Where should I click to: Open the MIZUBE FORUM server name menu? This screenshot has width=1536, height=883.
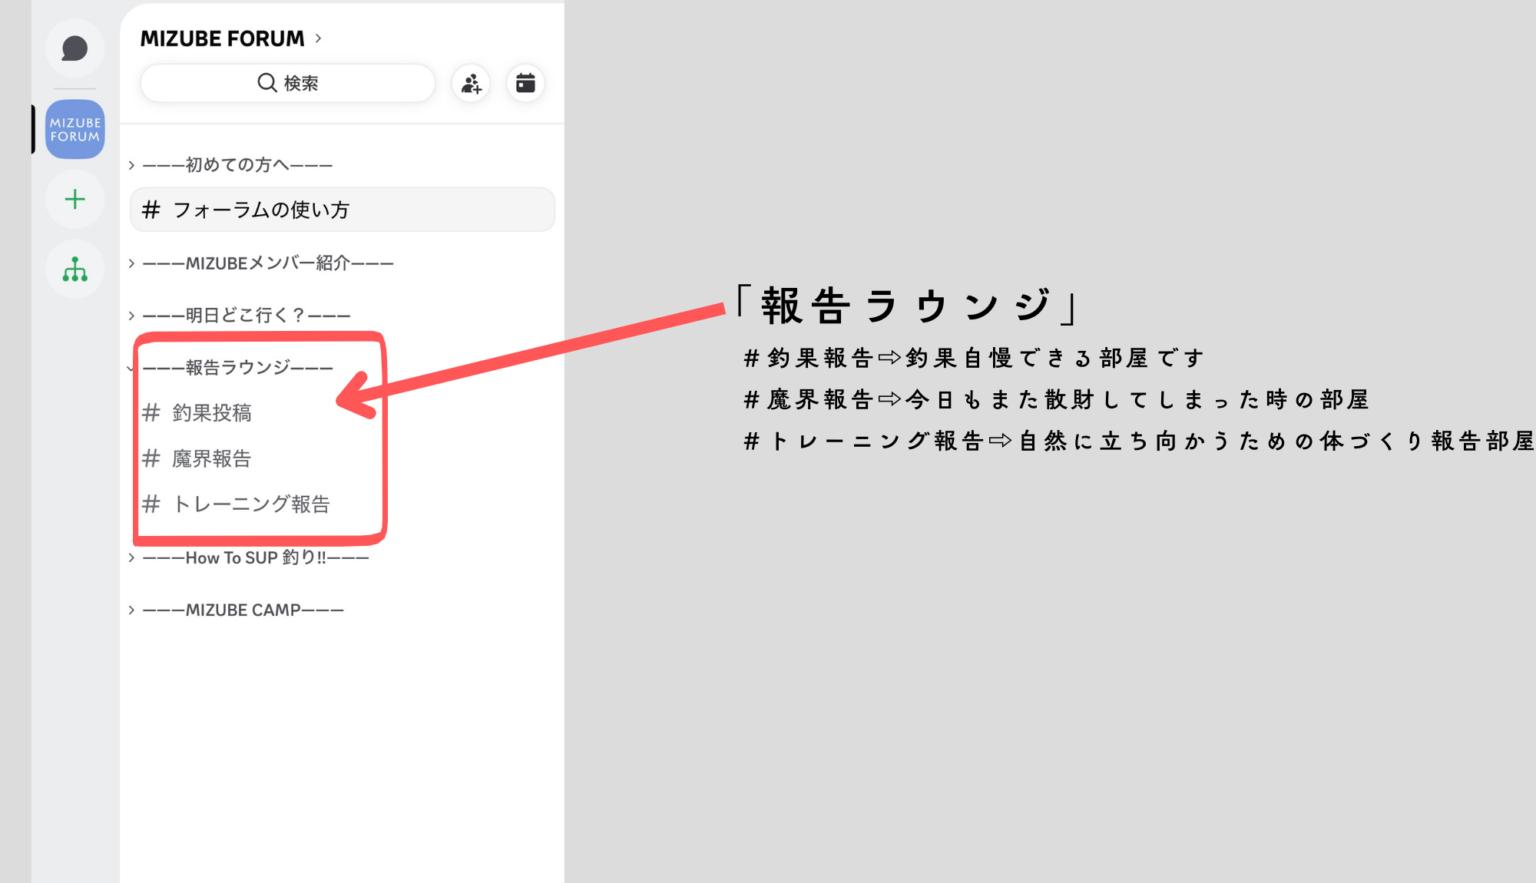point(224,38)
